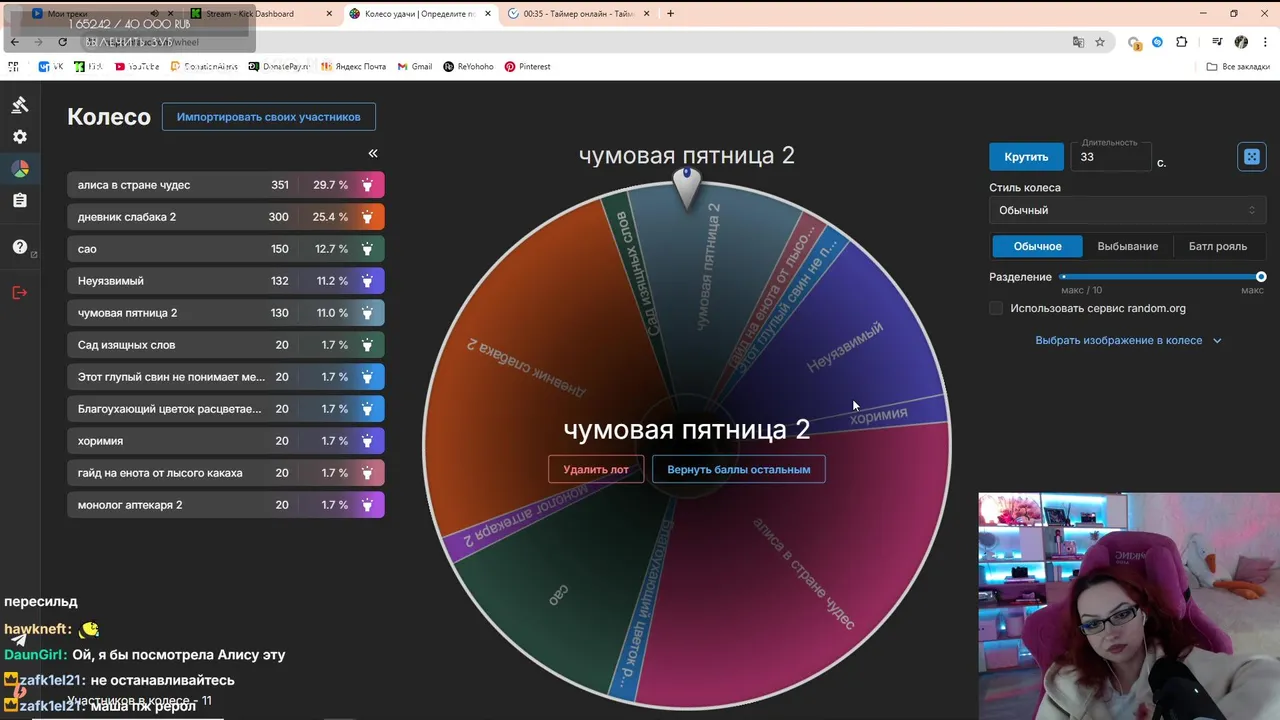
Task: Click the Разделение slider right handle
Action: 1261,277
